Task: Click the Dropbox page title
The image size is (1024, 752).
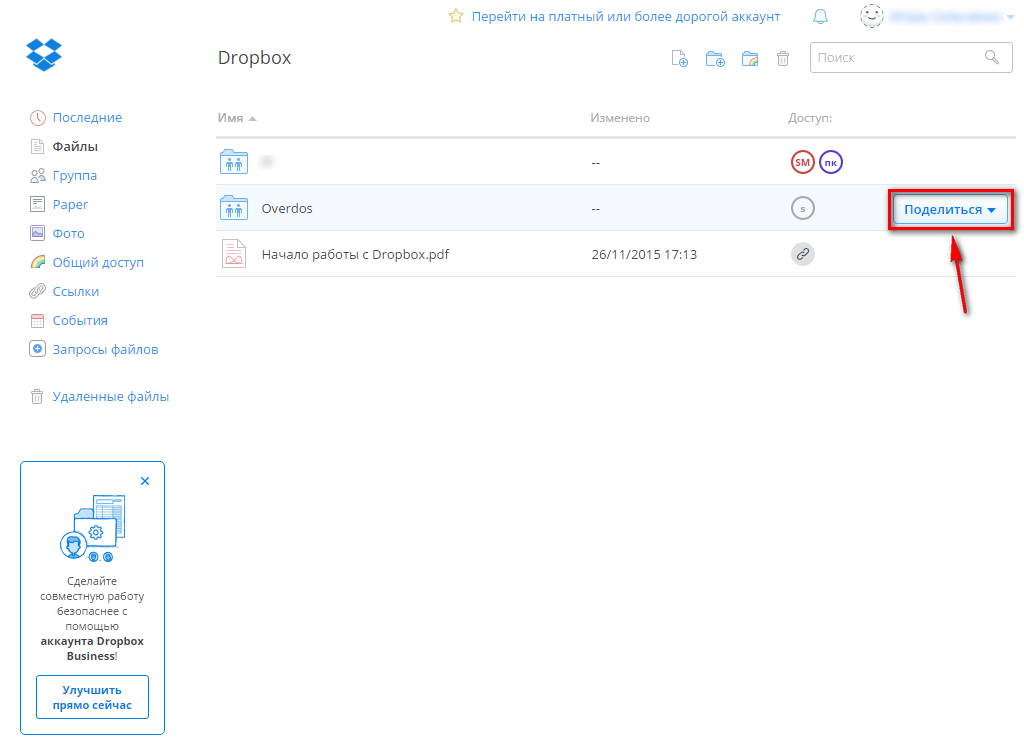Action: (x=254, y=57)
